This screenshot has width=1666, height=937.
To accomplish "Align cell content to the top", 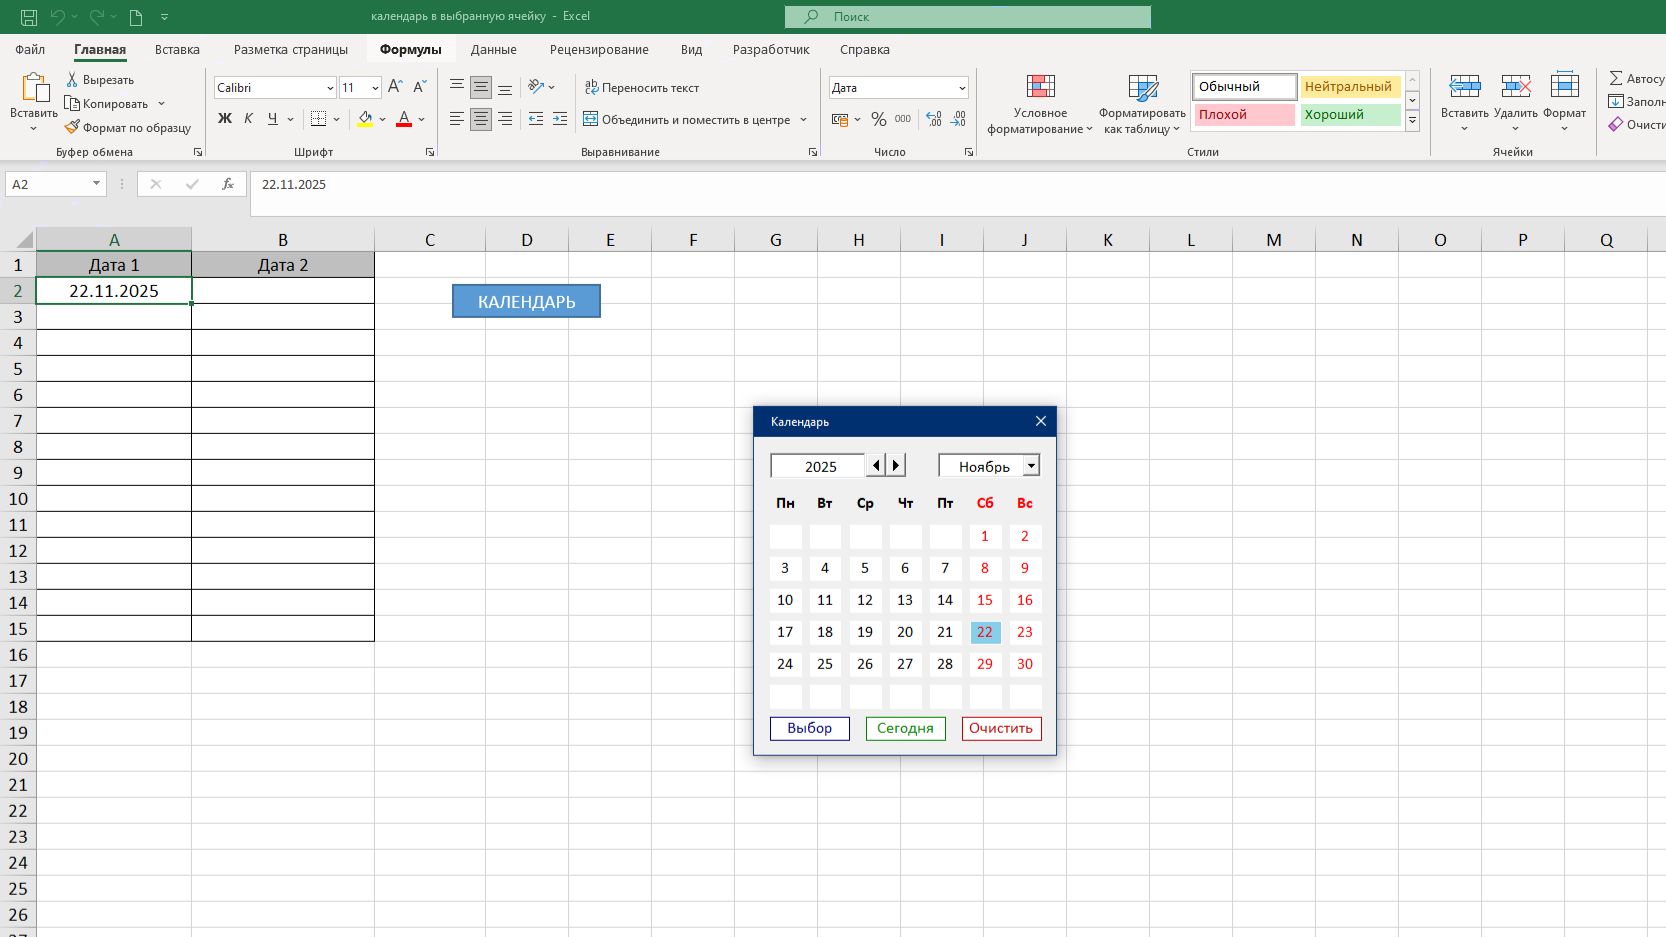I will pos(457,87).
